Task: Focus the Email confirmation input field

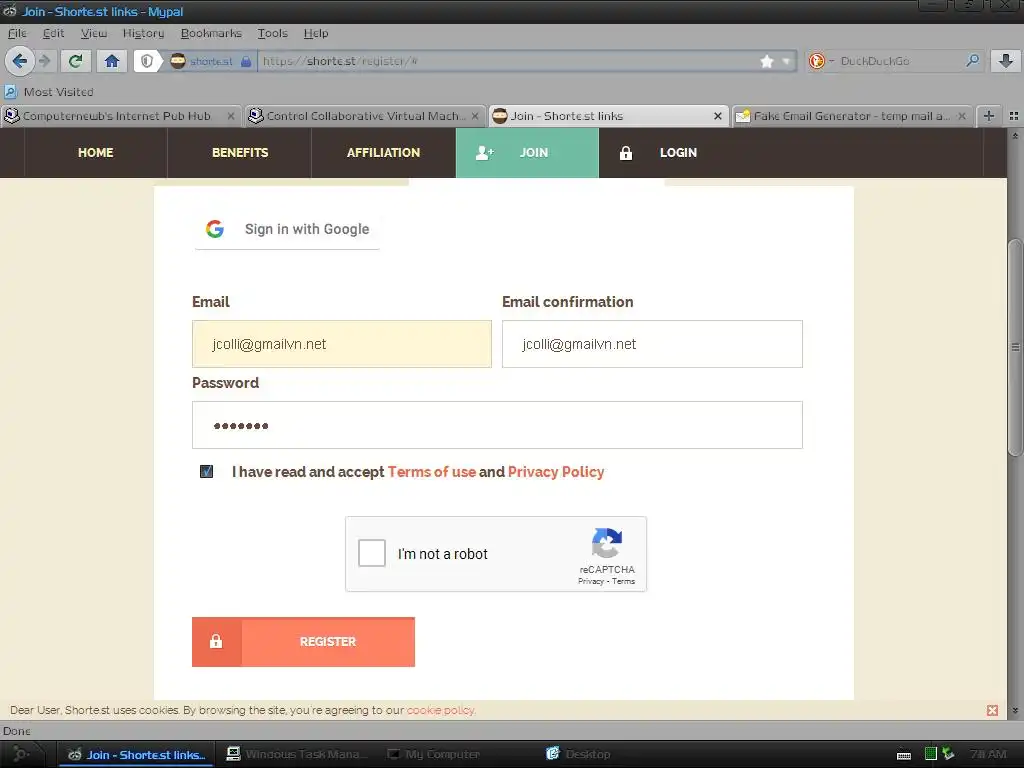Action: (x=652, y=344)
